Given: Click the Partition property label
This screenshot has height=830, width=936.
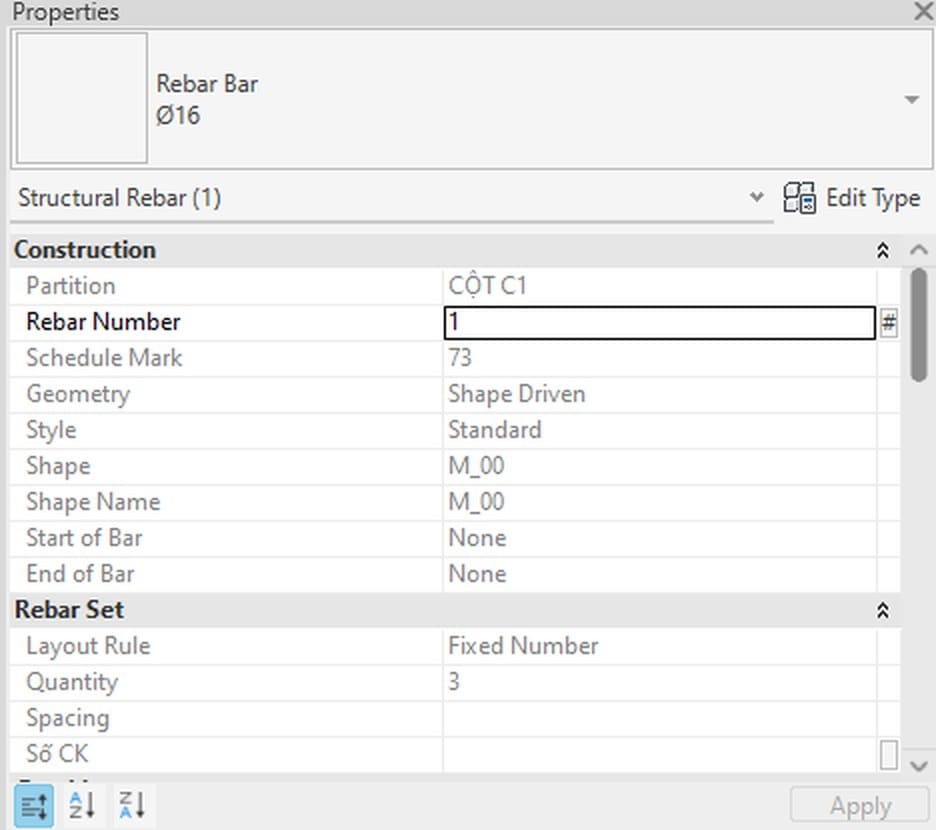Looking at the screenshot, I should coord(70,286).
